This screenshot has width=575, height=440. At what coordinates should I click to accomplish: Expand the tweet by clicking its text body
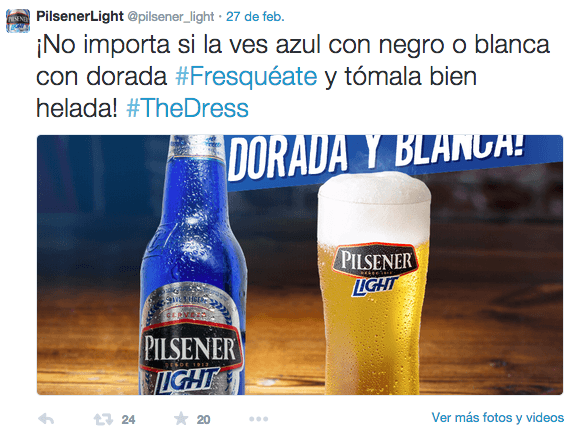[x=293, y=76]
